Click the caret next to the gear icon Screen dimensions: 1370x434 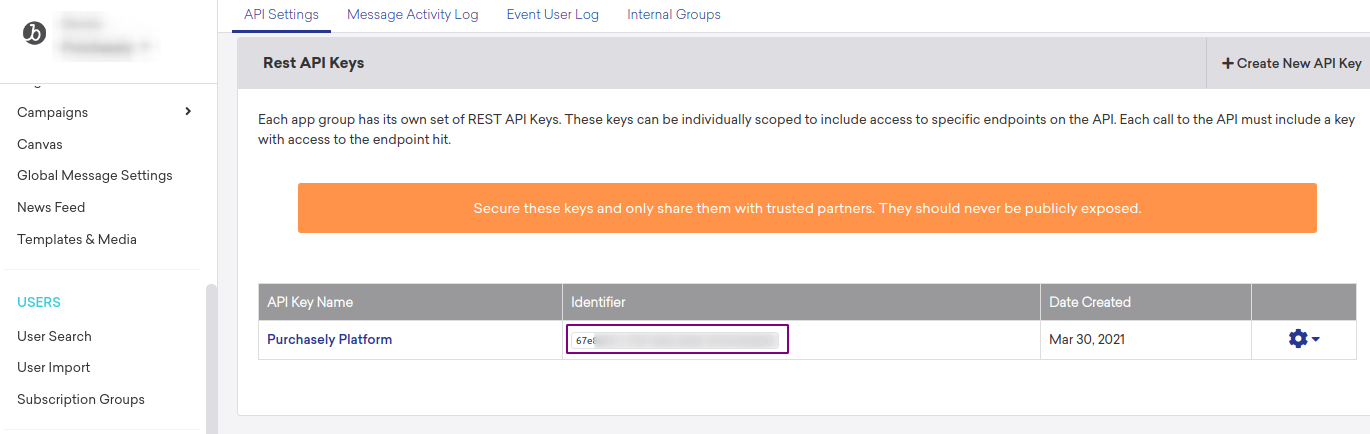pos(1315,340)
